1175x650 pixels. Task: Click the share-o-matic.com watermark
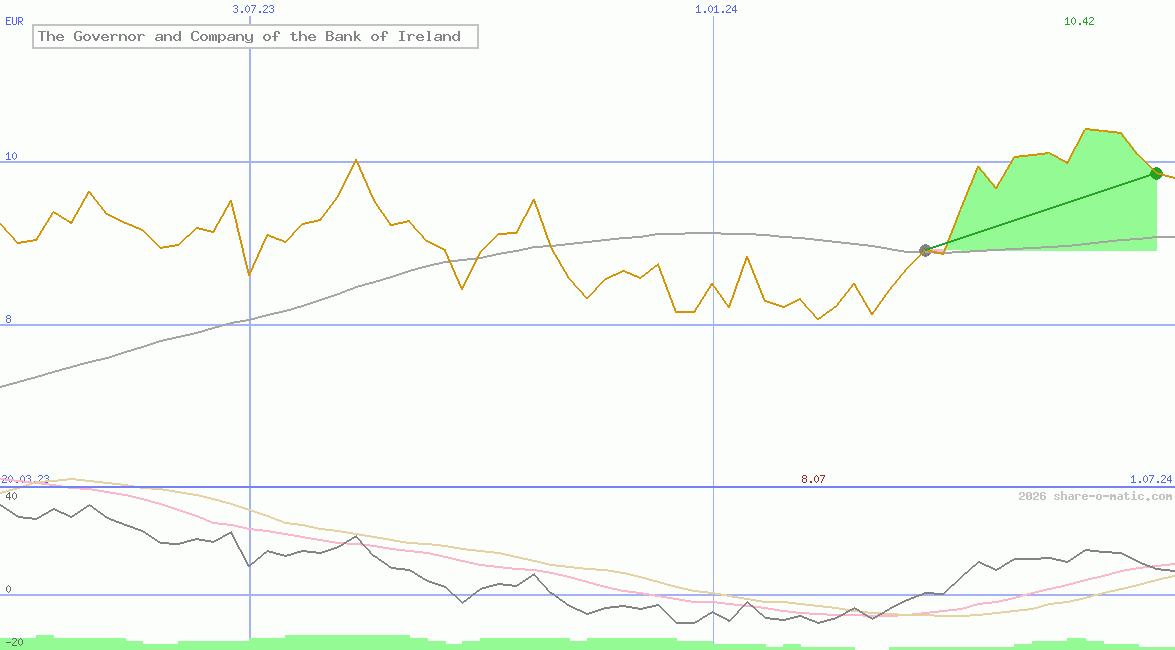[x=1095, y=496]
